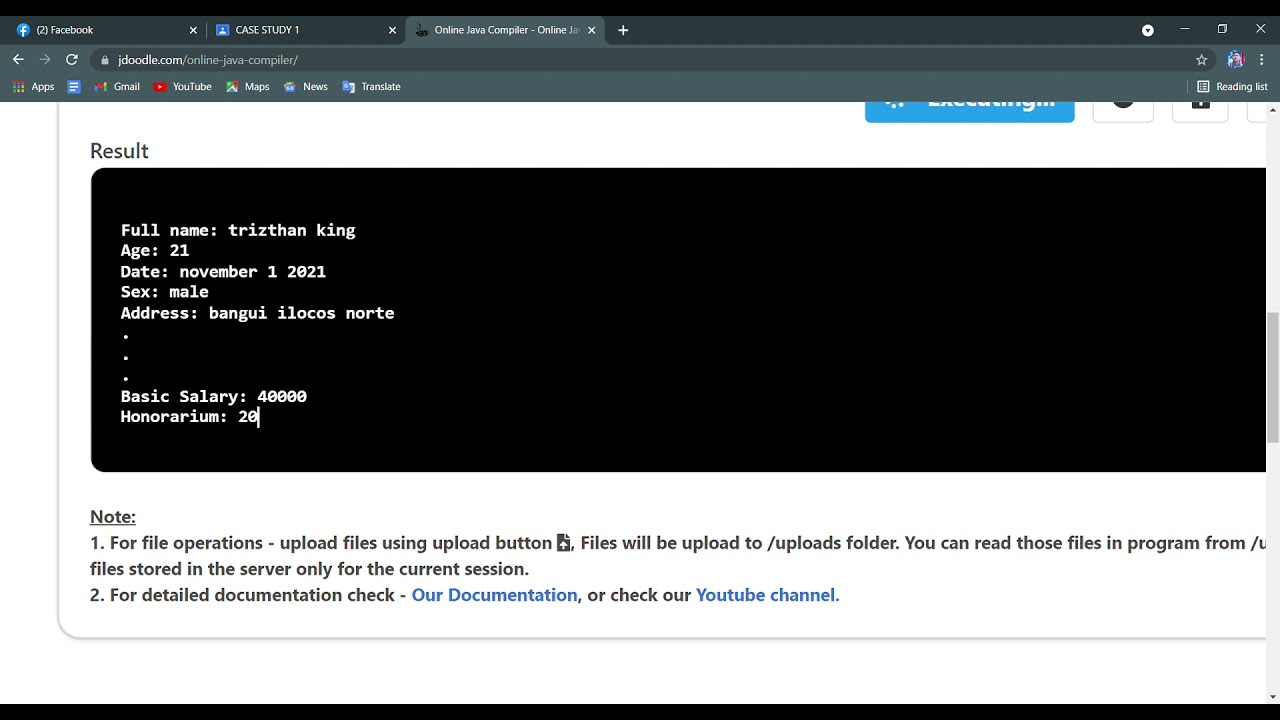Go back to previous page

(x=18, y=60)
